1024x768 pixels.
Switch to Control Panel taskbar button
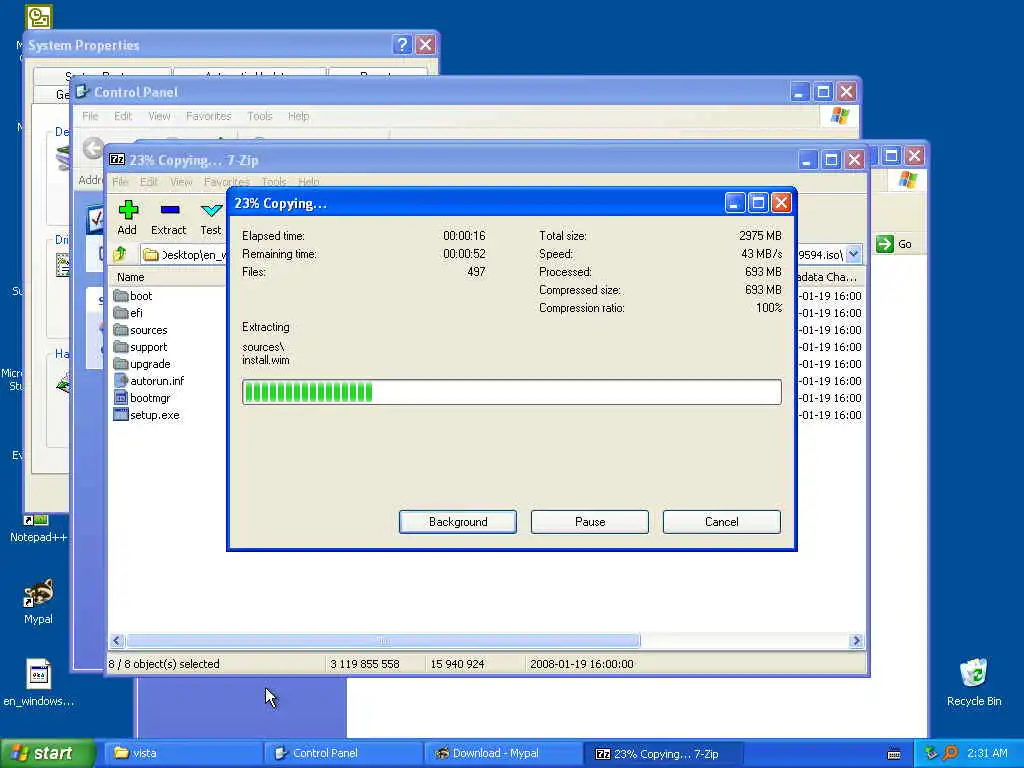(x=344, y=753)
